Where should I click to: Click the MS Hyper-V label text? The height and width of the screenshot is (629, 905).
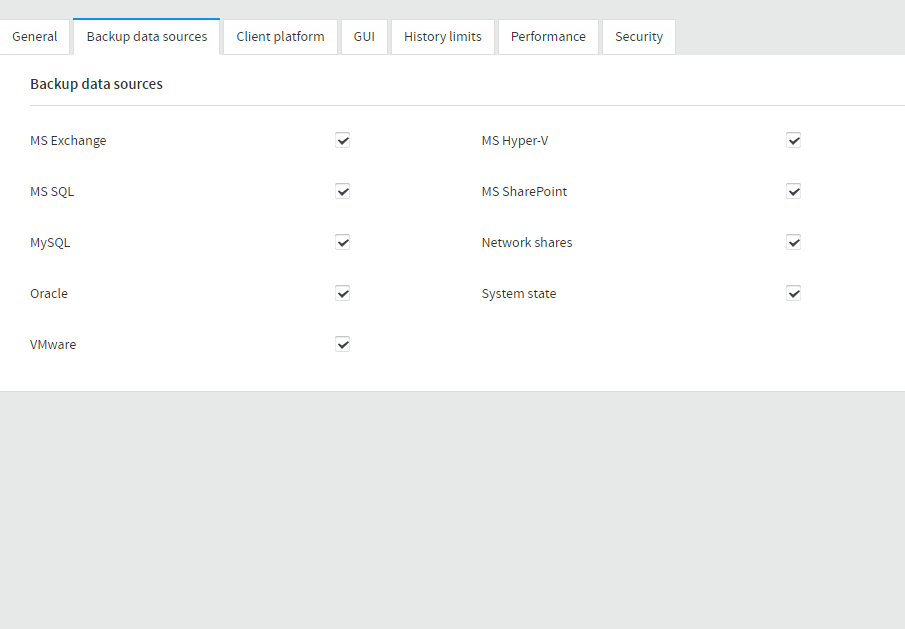tap(515, 141)
